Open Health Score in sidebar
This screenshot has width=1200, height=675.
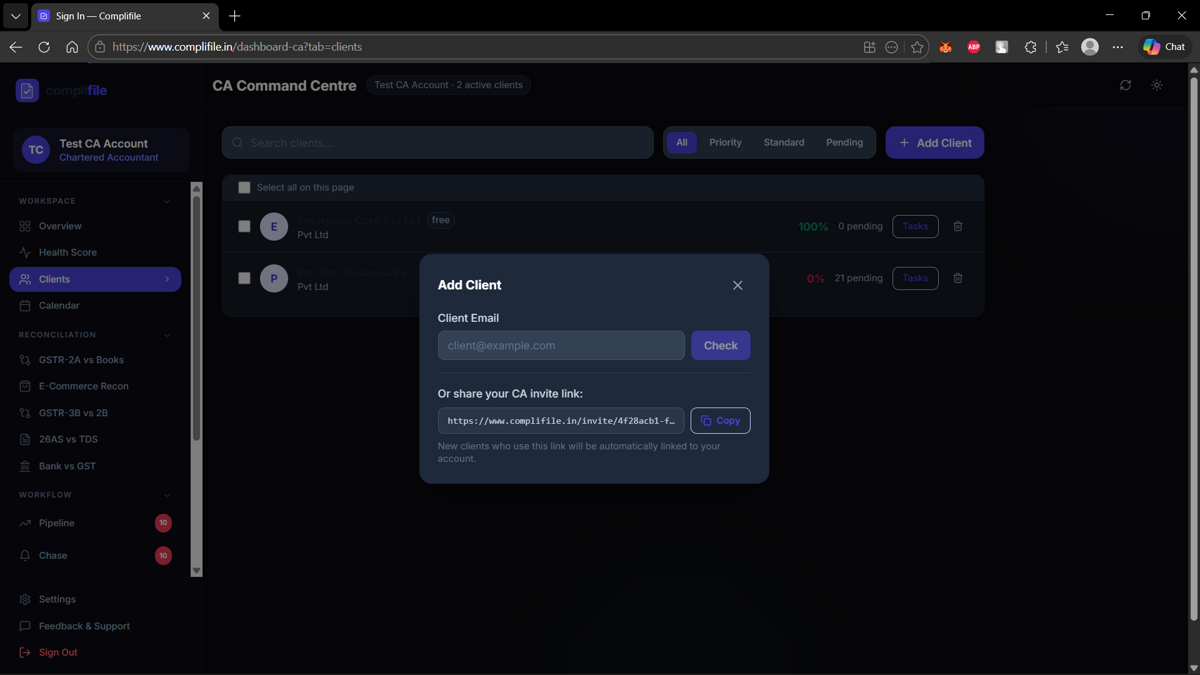pos(95,252)
